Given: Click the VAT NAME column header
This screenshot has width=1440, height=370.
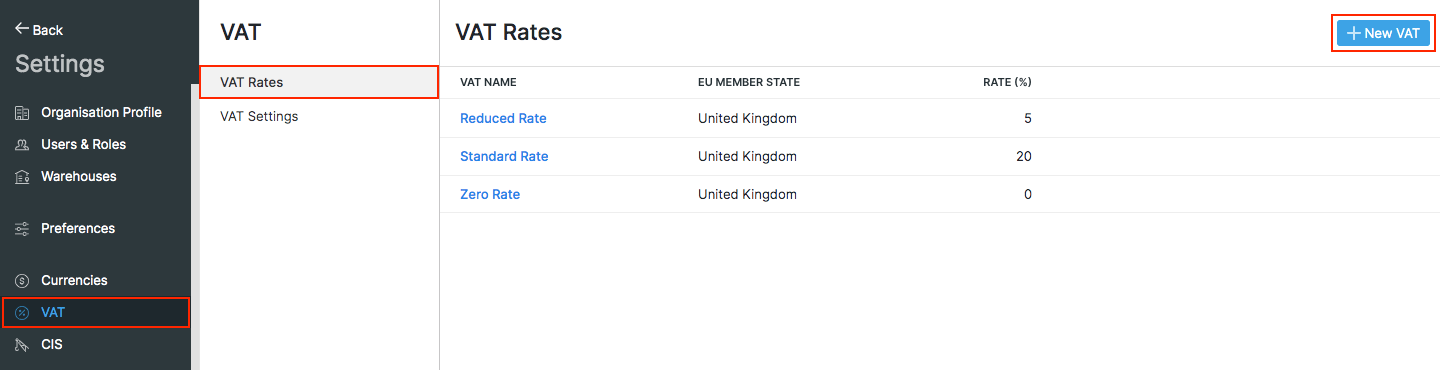Looking at the screenshot, I should pos(488,82).
